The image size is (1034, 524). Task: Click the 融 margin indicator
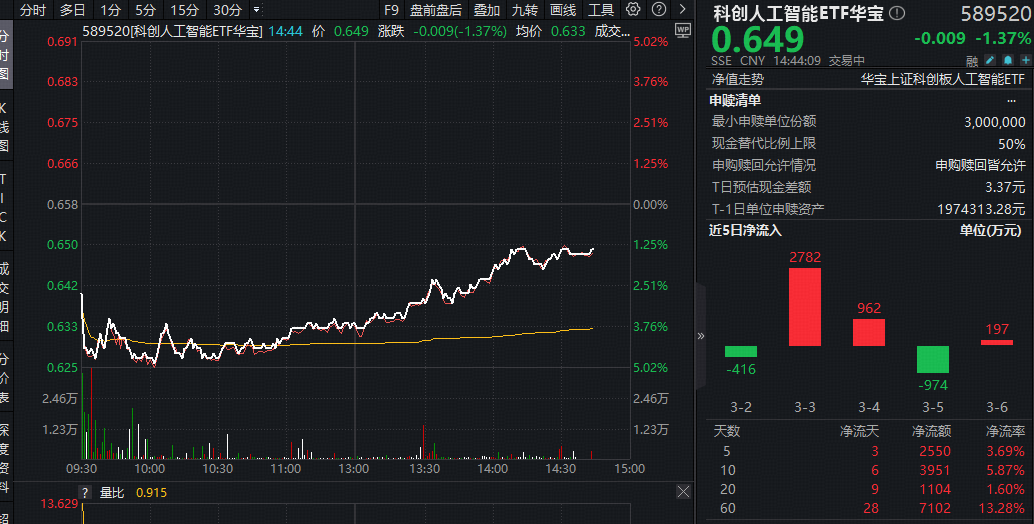tap(972, 61)
